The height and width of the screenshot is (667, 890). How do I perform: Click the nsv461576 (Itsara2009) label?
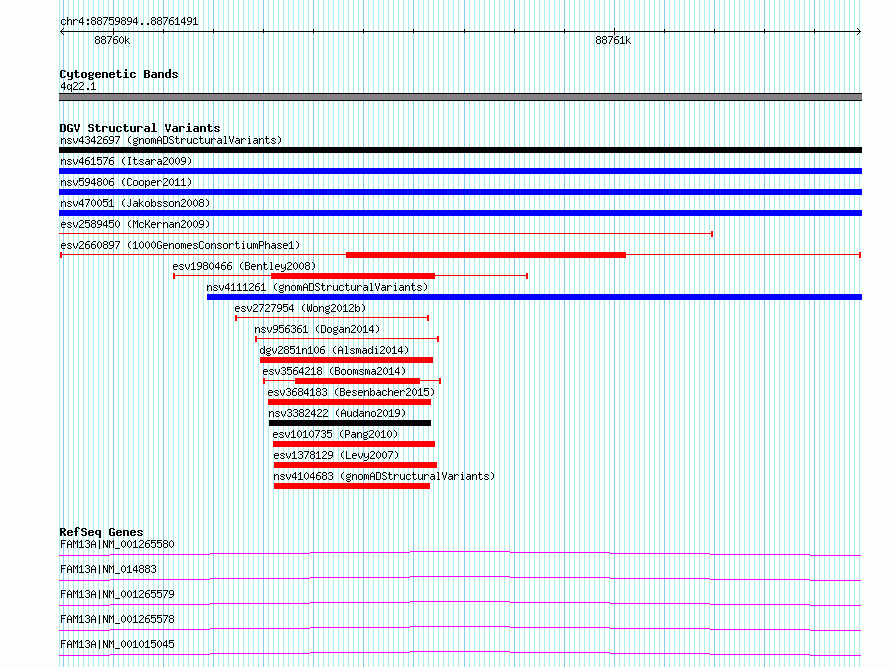pyautogui.click(x=126, y=161)
